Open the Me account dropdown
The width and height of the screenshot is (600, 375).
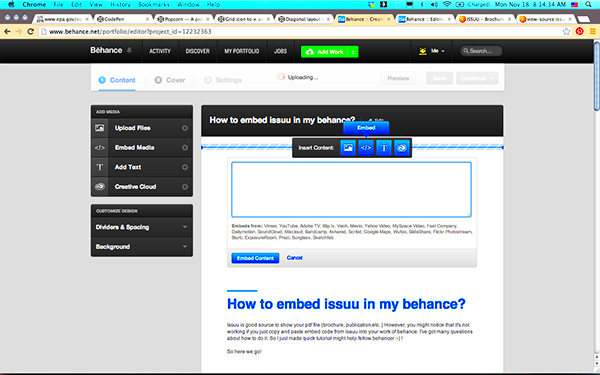432,51
